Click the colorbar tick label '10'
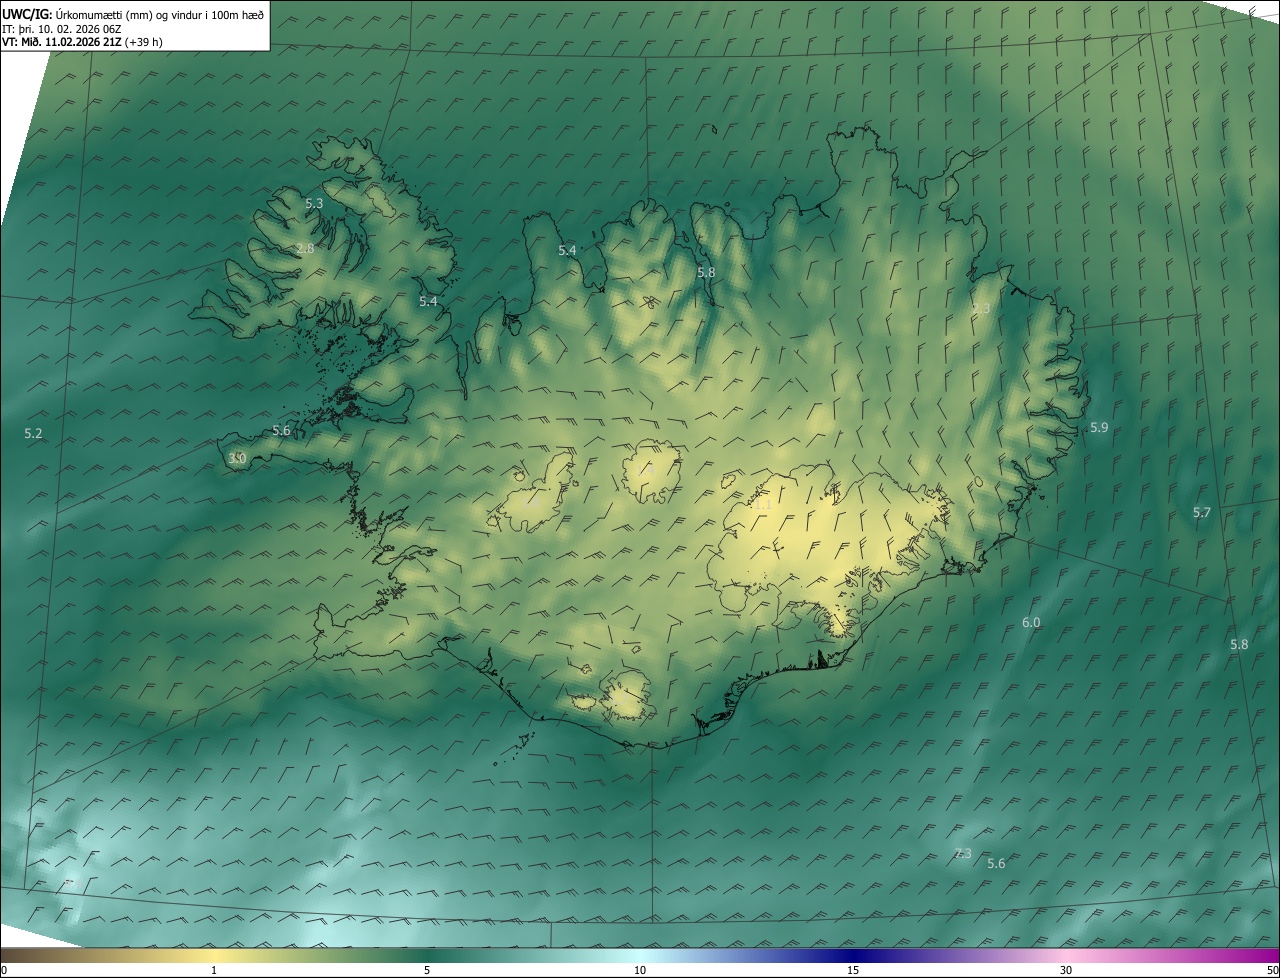1280x978 pixels. (640, 970)
